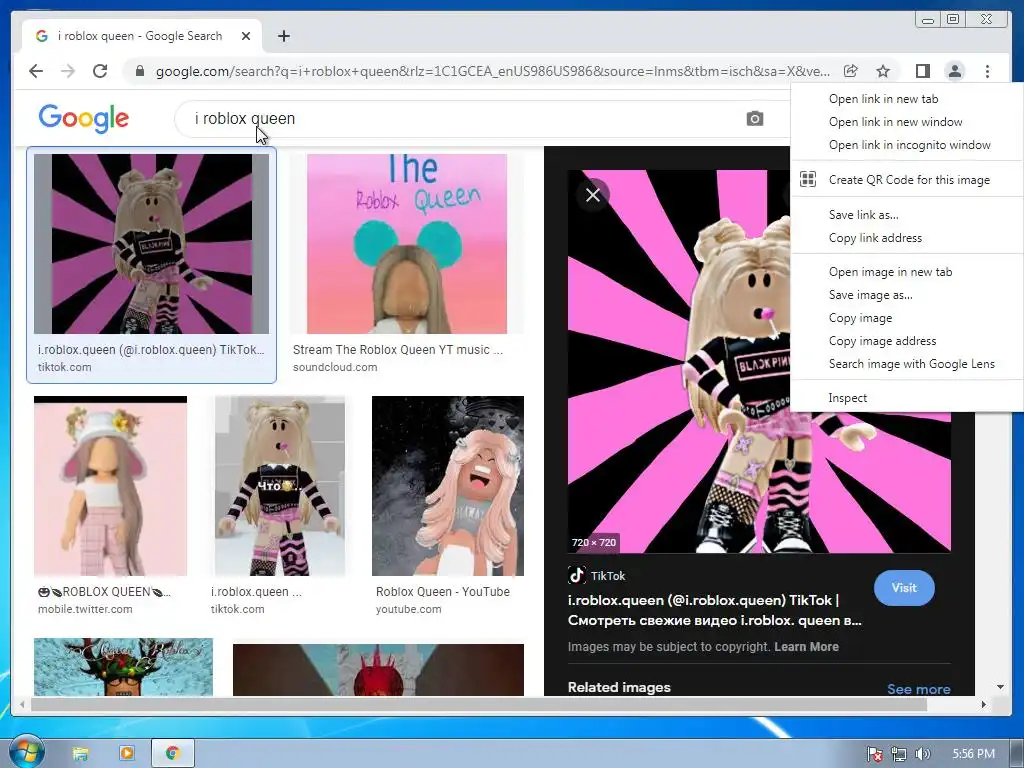The image size is (1024, 768).
Task: Click the TikTok logo in preview panel
Action: coord(576,575)
